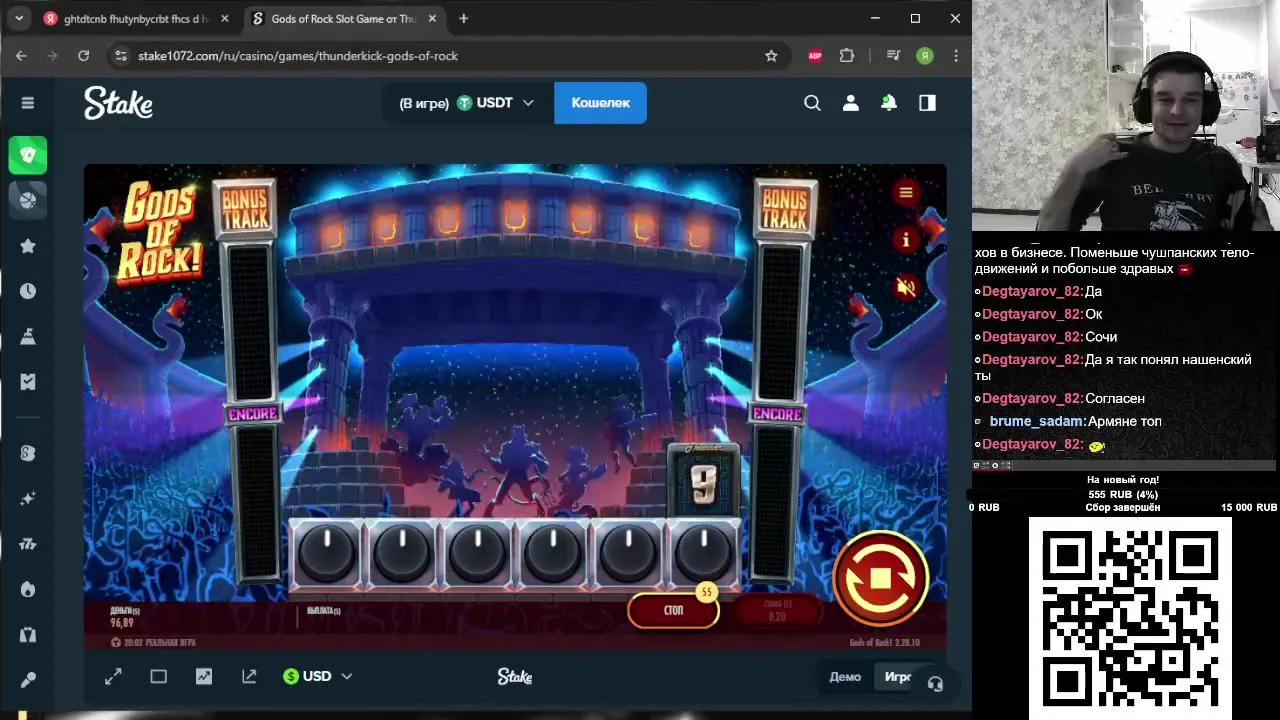
Task: Click the Stake logo in the header
Action: click(118, 103)
